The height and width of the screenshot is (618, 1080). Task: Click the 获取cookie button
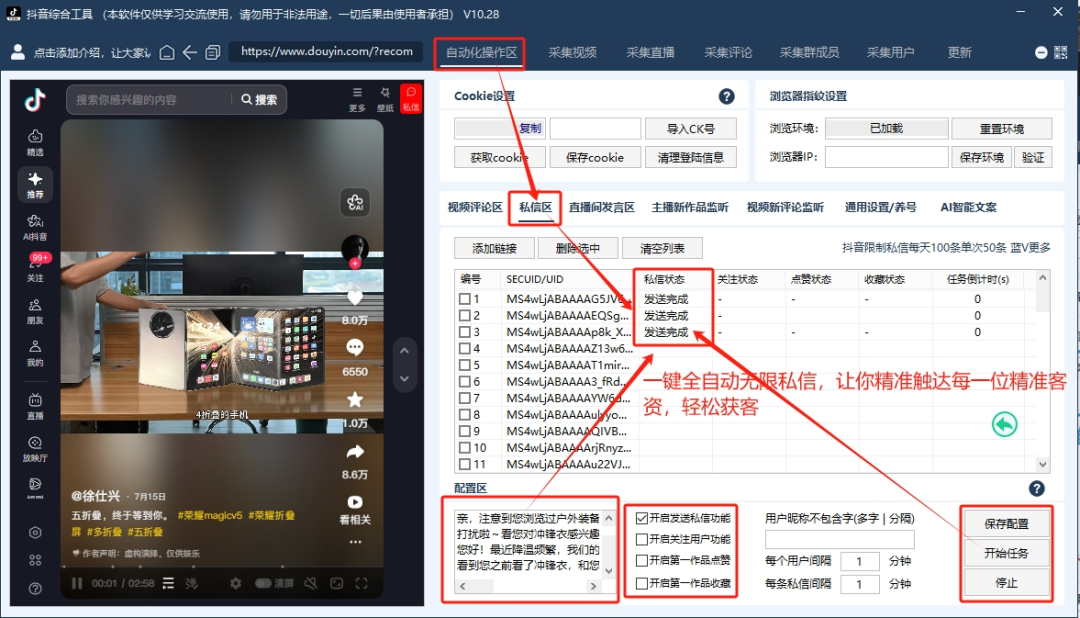tap(499, 158)
